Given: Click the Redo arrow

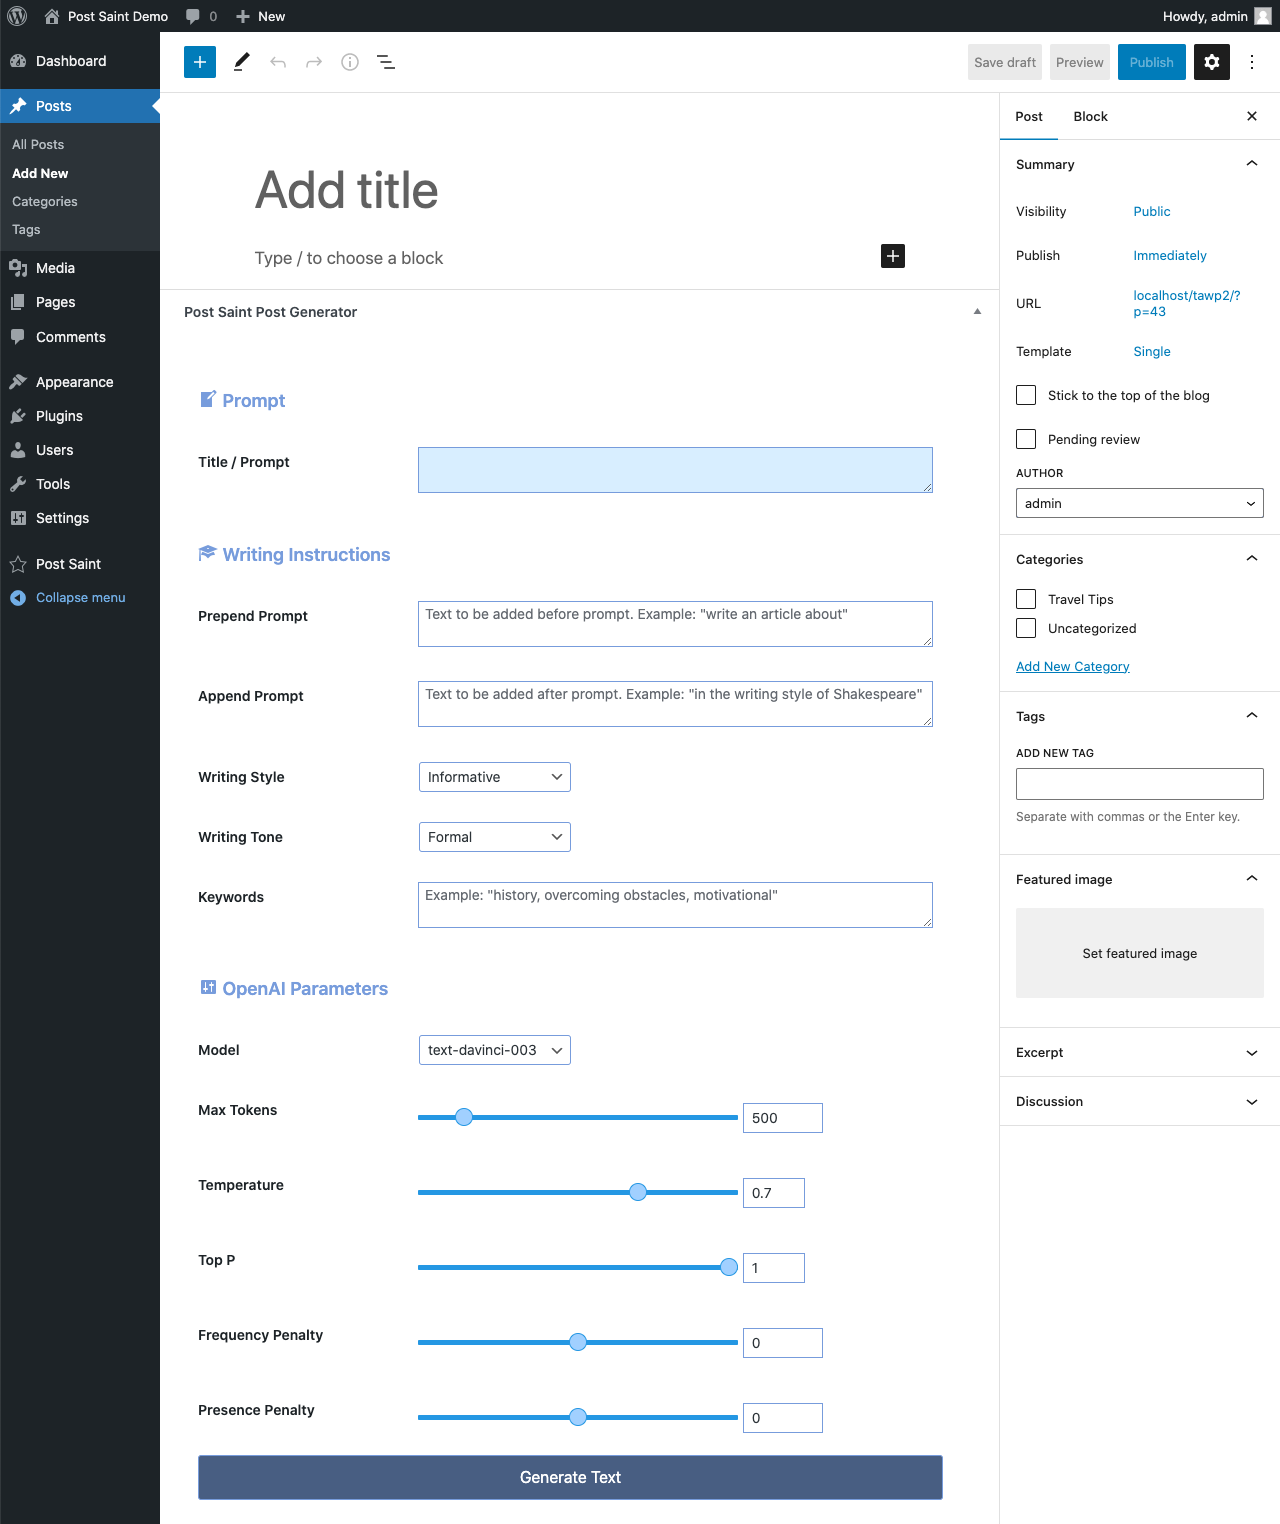Looking at the screenshot, I should [314, 62].
